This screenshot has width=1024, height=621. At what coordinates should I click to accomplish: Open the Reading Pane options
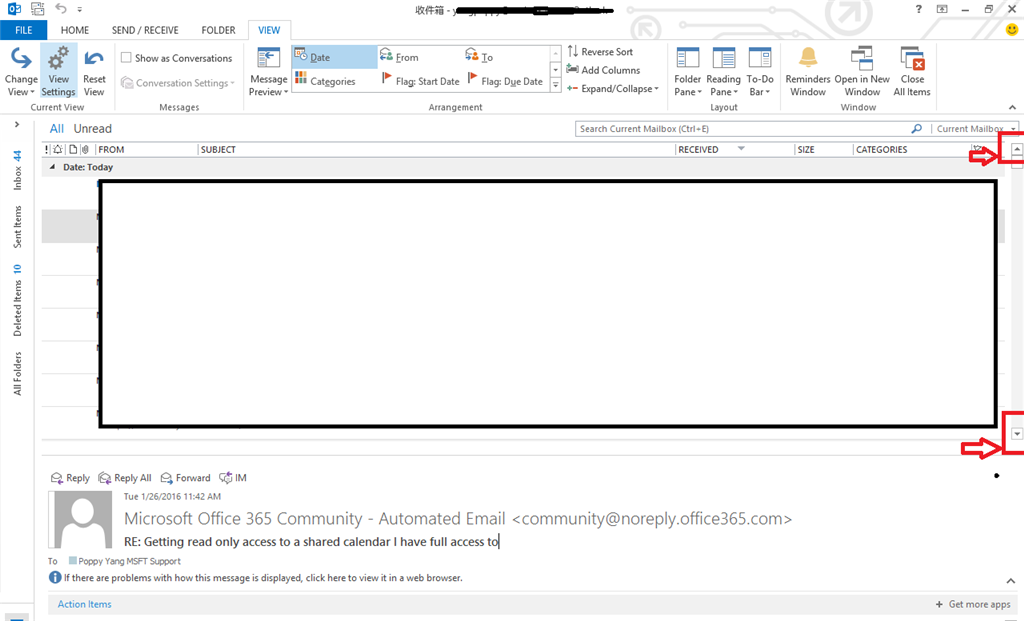click(724, 72)
